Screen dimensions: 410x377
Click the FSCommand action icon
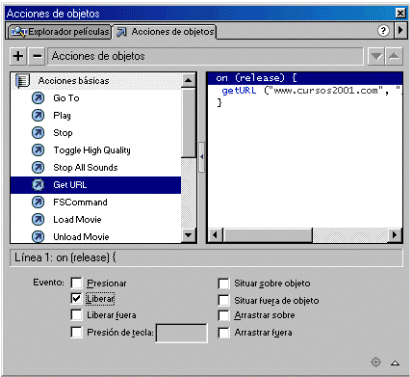38,202
